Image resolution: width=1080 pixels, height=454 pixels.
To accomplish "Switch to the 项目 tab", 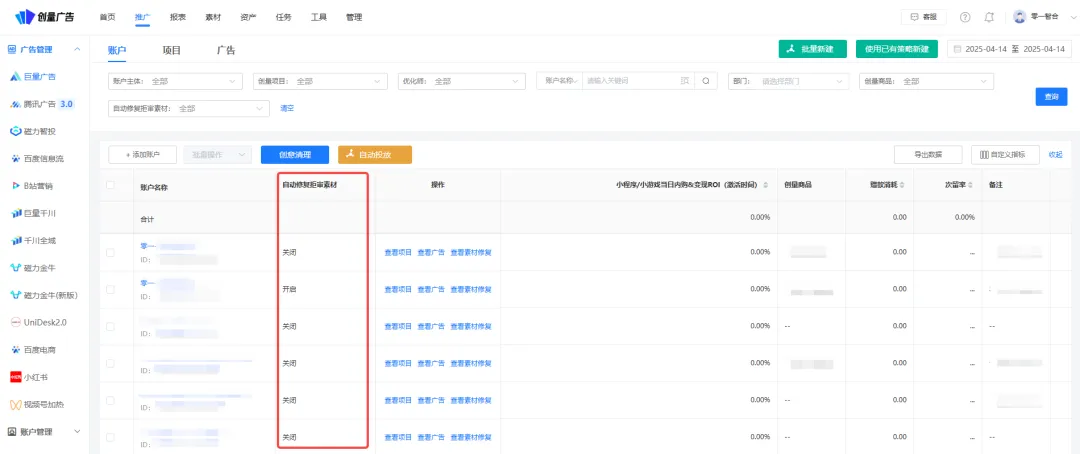I will click(x=172, y=49).
